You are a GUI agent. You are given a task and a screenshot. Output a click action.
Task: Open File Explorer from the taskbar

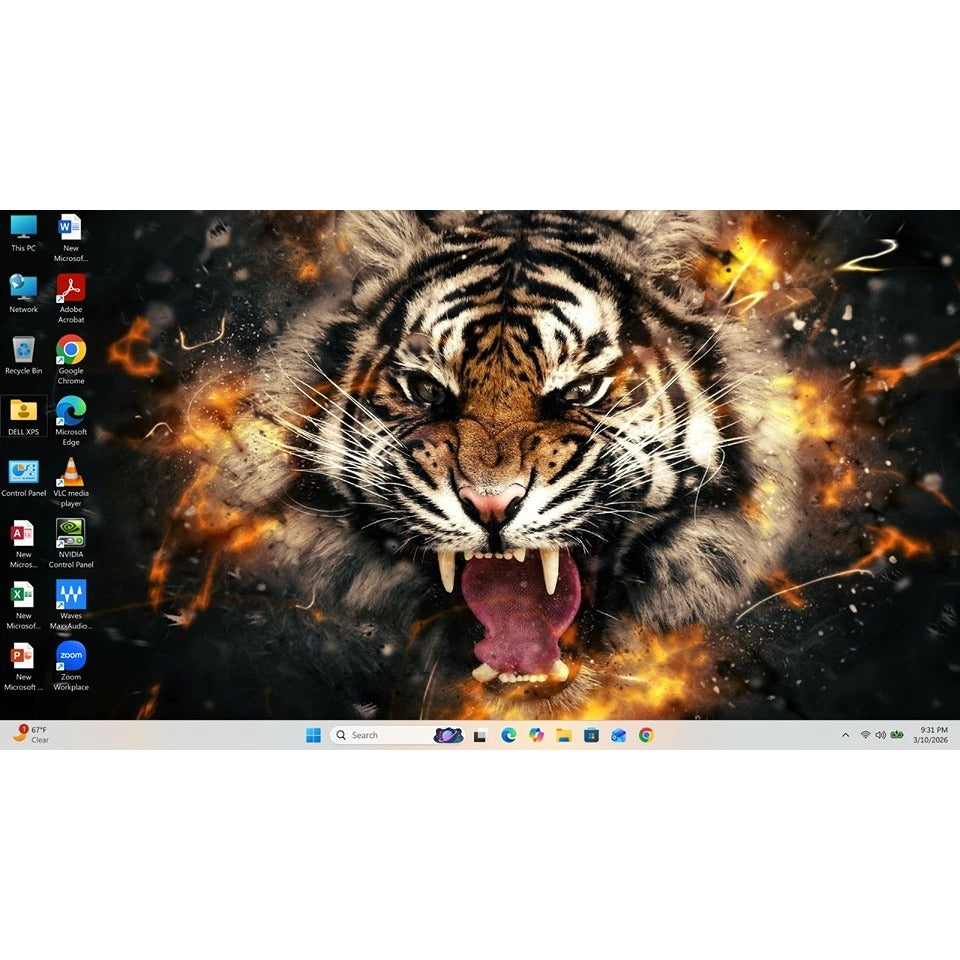pyautogui.click(x=564, y=735)
